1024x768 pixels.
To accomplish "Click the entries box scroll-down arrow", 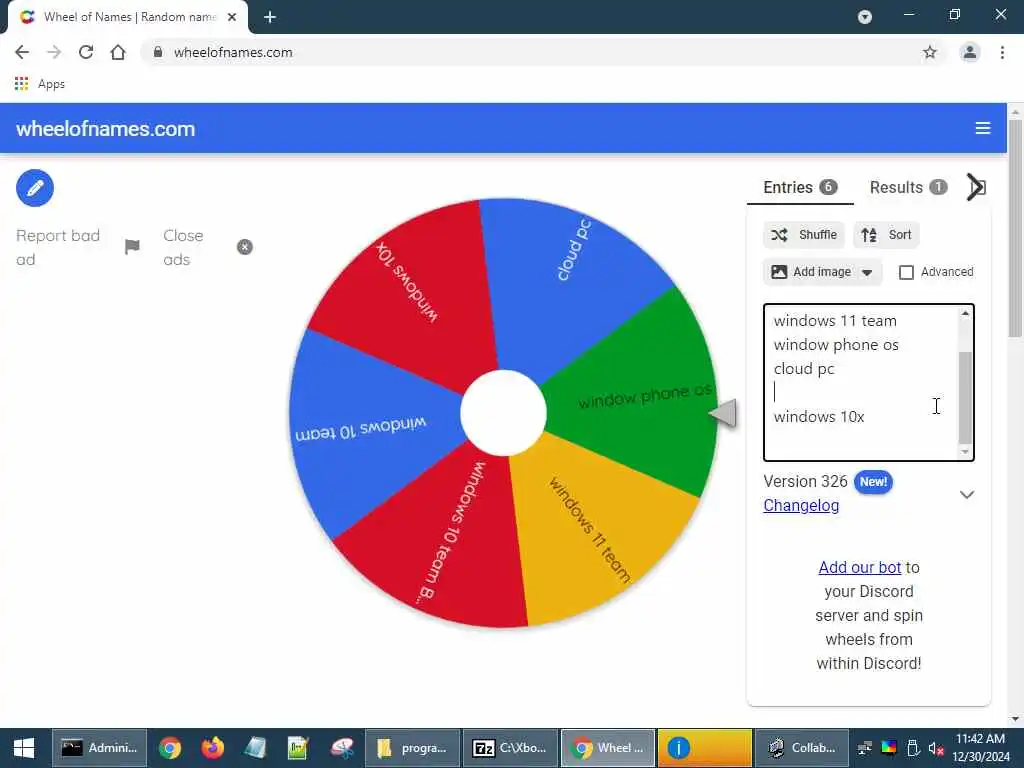I will coord(965,452).
